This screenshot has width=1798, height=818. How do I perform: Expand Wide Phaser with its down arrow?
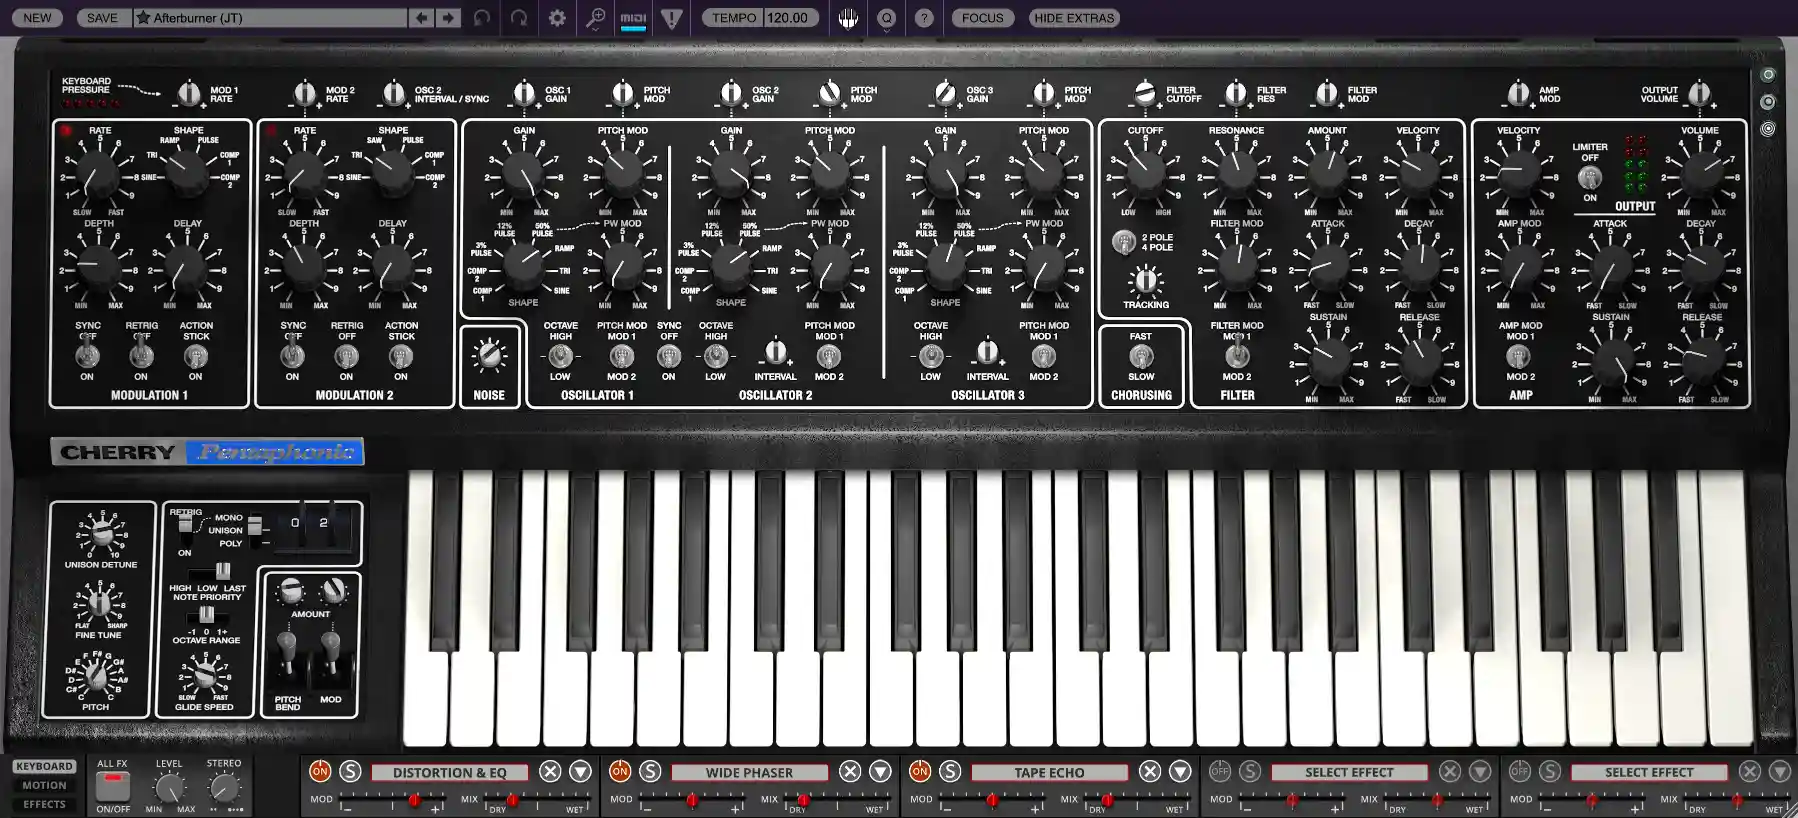coord(880,771)
